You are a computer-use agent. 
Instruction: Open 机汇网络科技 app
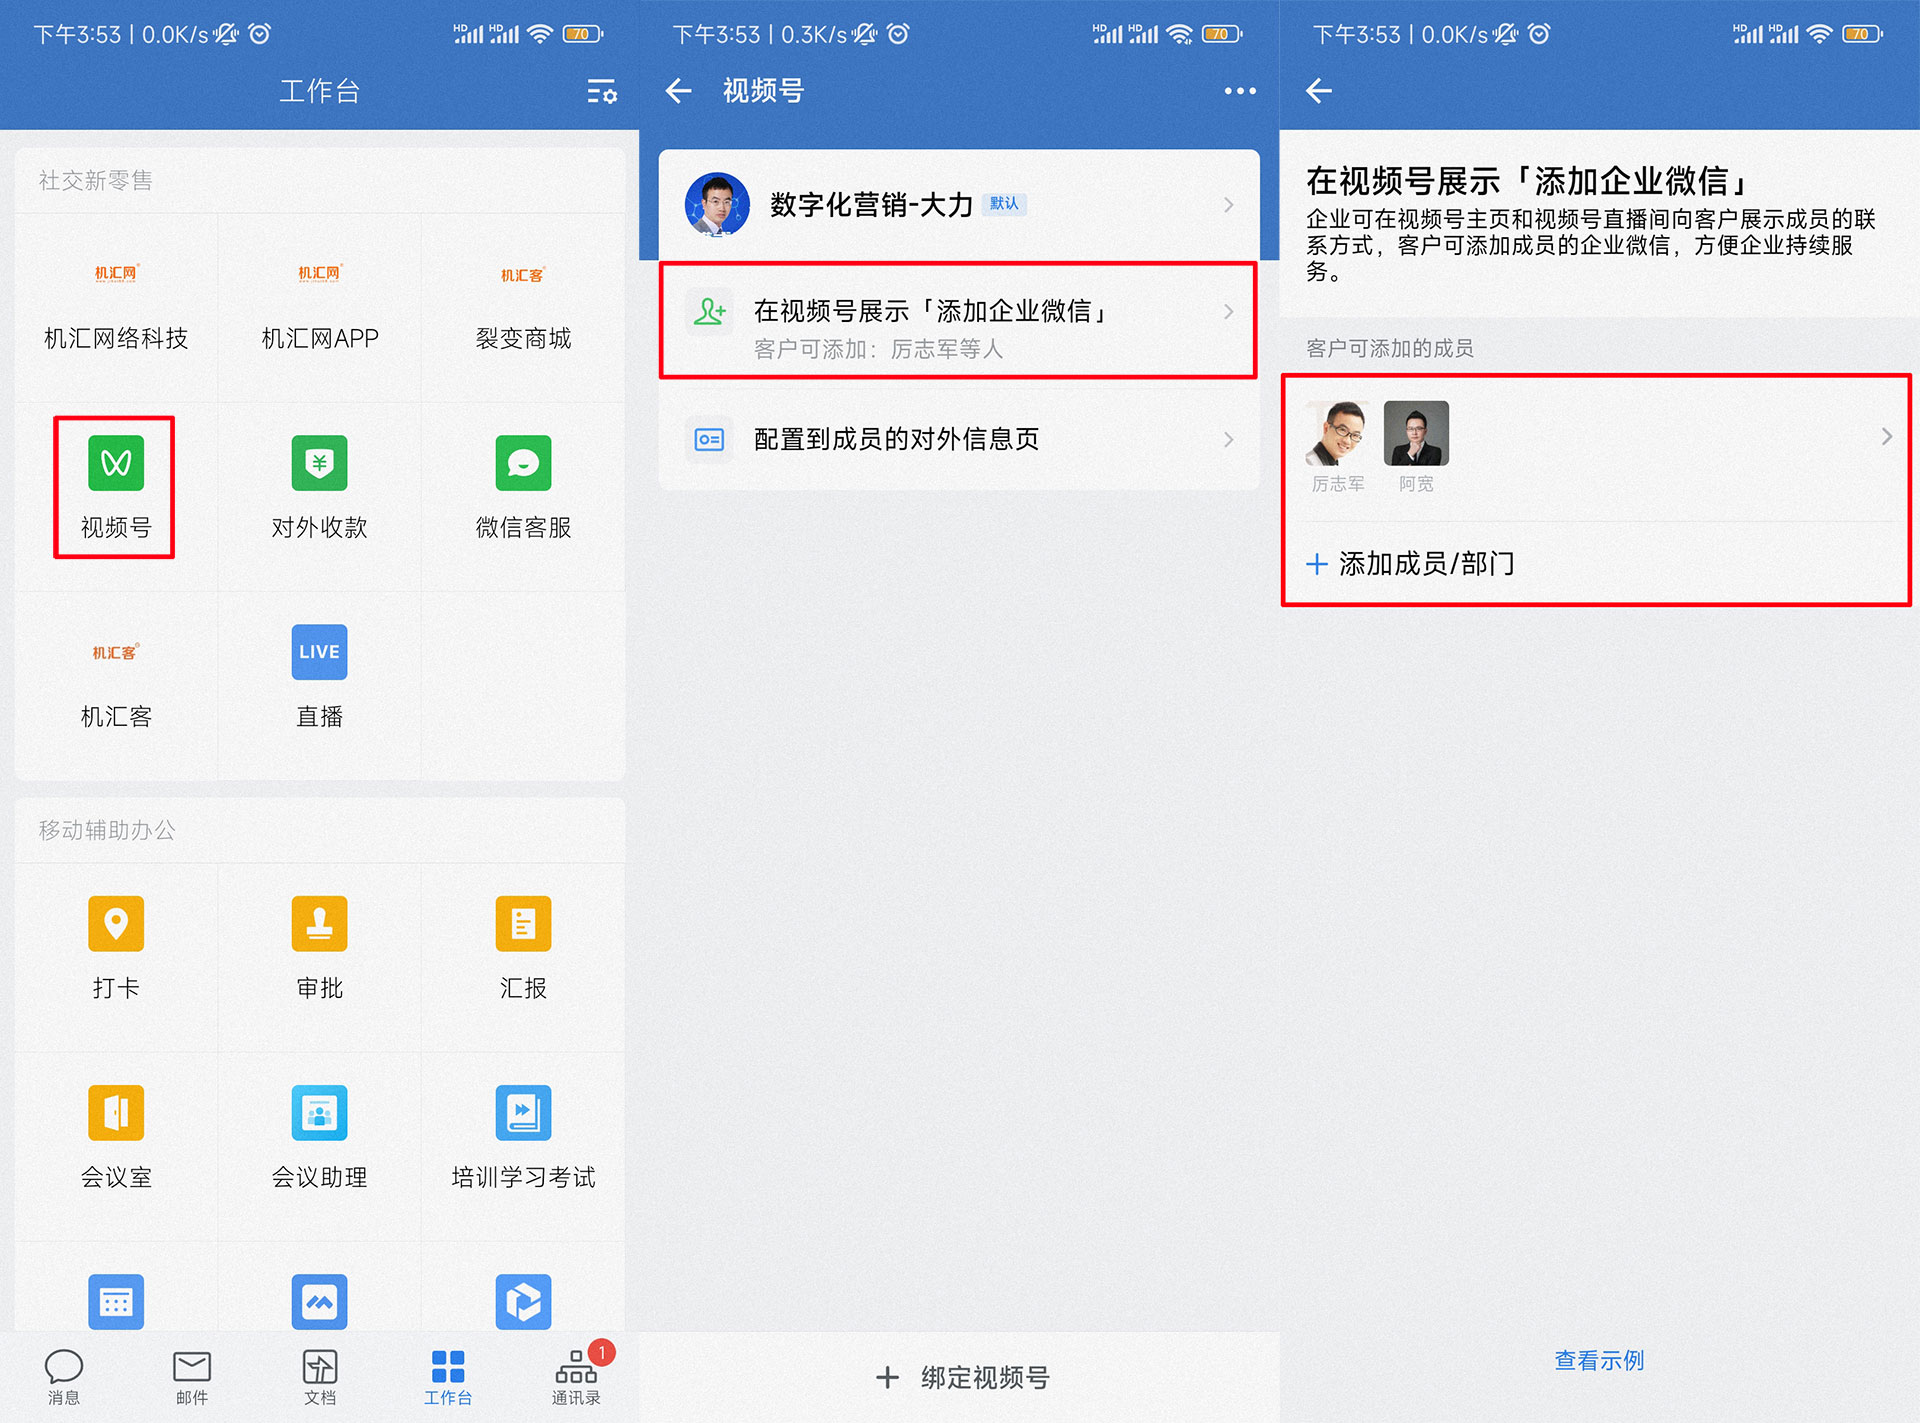(x=116, y=273)
